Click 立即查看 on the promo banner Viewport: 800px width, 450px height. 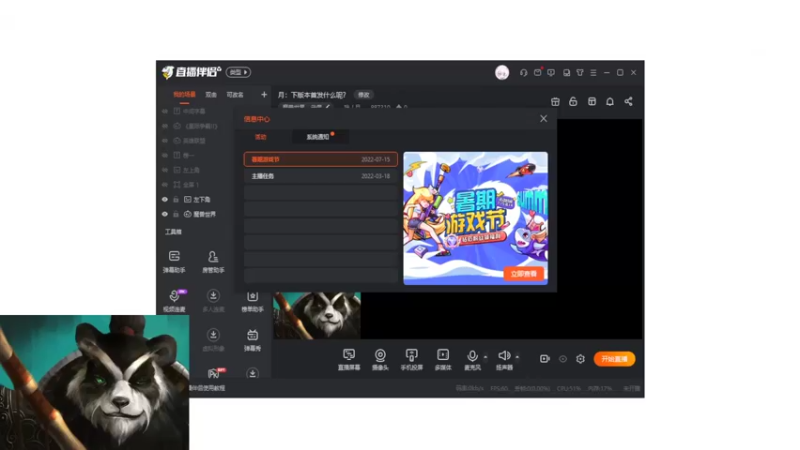523,274
